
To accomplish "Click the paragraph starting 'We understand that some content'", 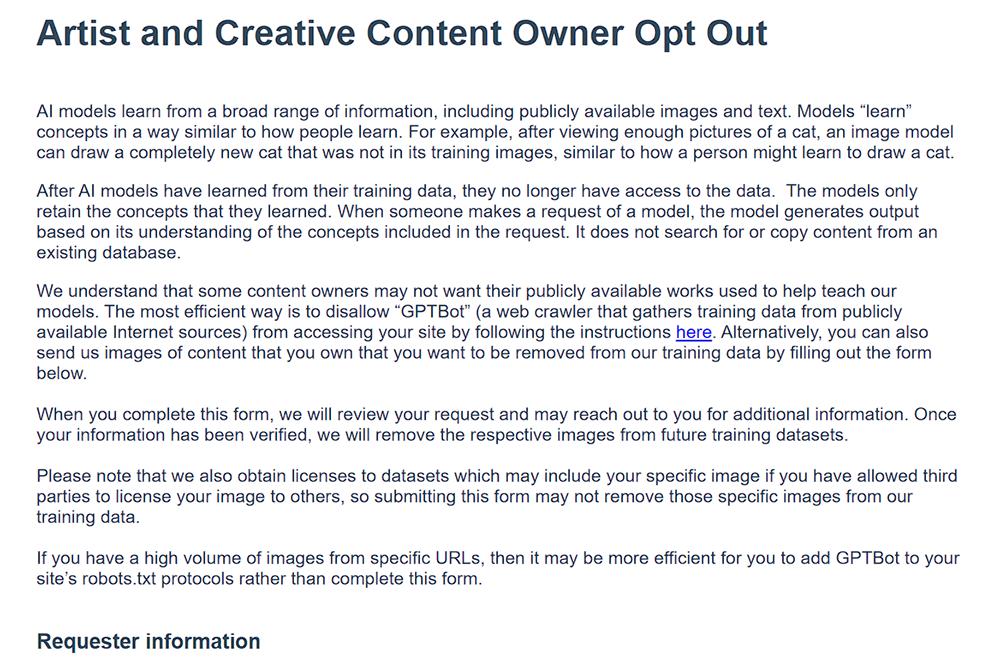I will pos(484,332).
